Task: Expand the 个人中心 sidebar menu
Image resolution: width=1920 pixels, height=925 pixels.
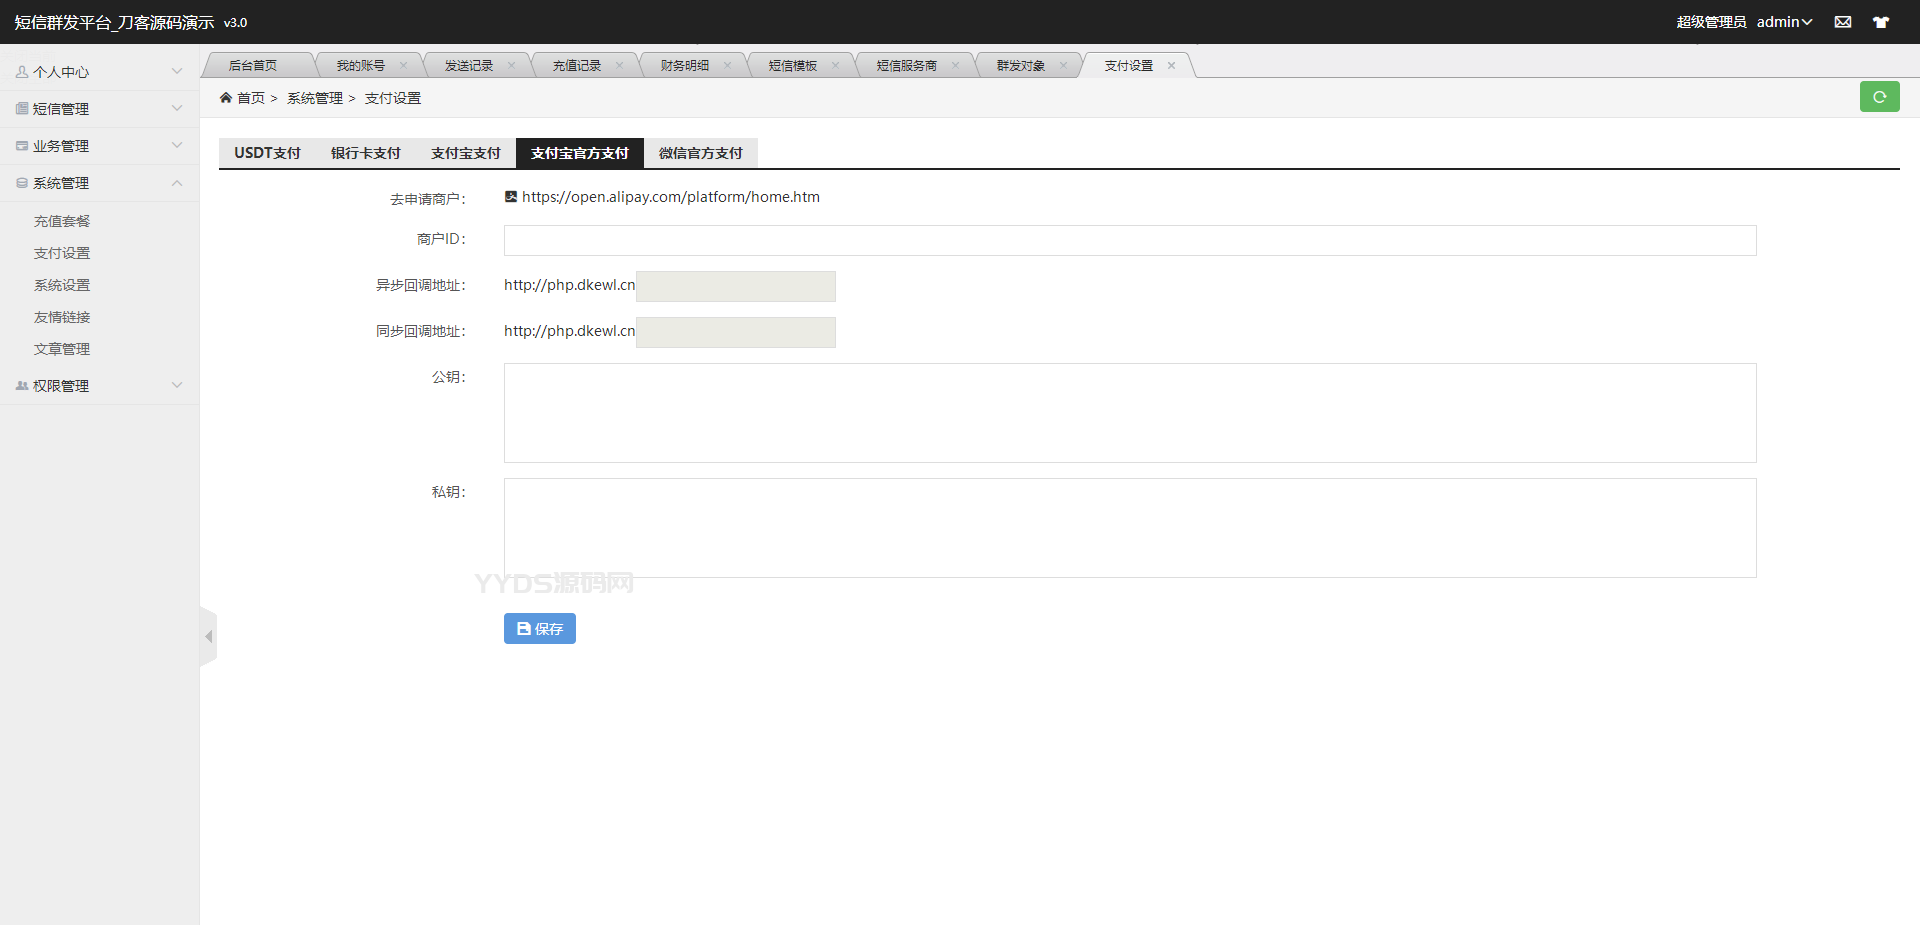Action: coord(99,72)
